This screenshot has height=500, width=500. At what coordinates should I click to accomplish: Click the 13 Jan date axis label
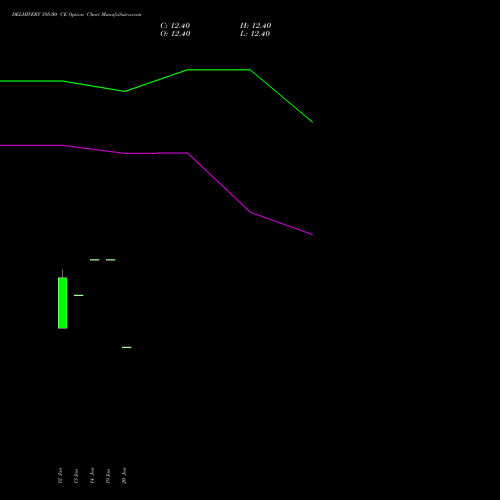pyautogui.click(x=76, y=476)
